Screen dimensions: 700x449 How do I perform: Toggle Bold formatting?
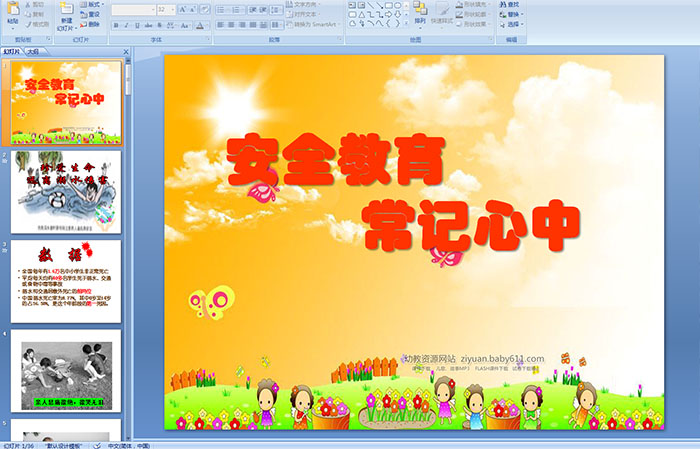[116, 25]
